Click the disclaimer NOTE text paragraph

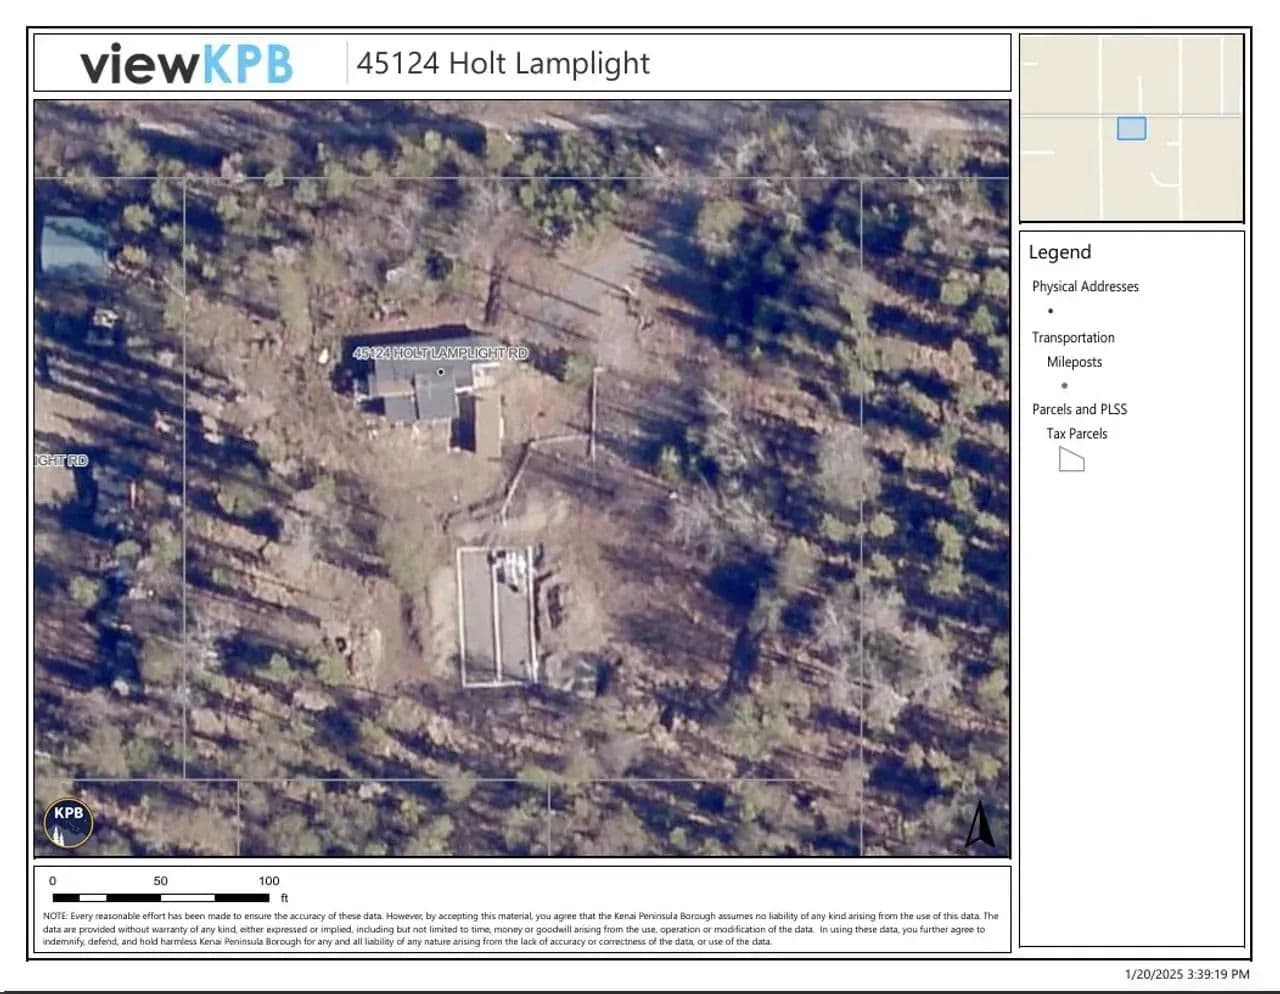click(x=520, y=928)
